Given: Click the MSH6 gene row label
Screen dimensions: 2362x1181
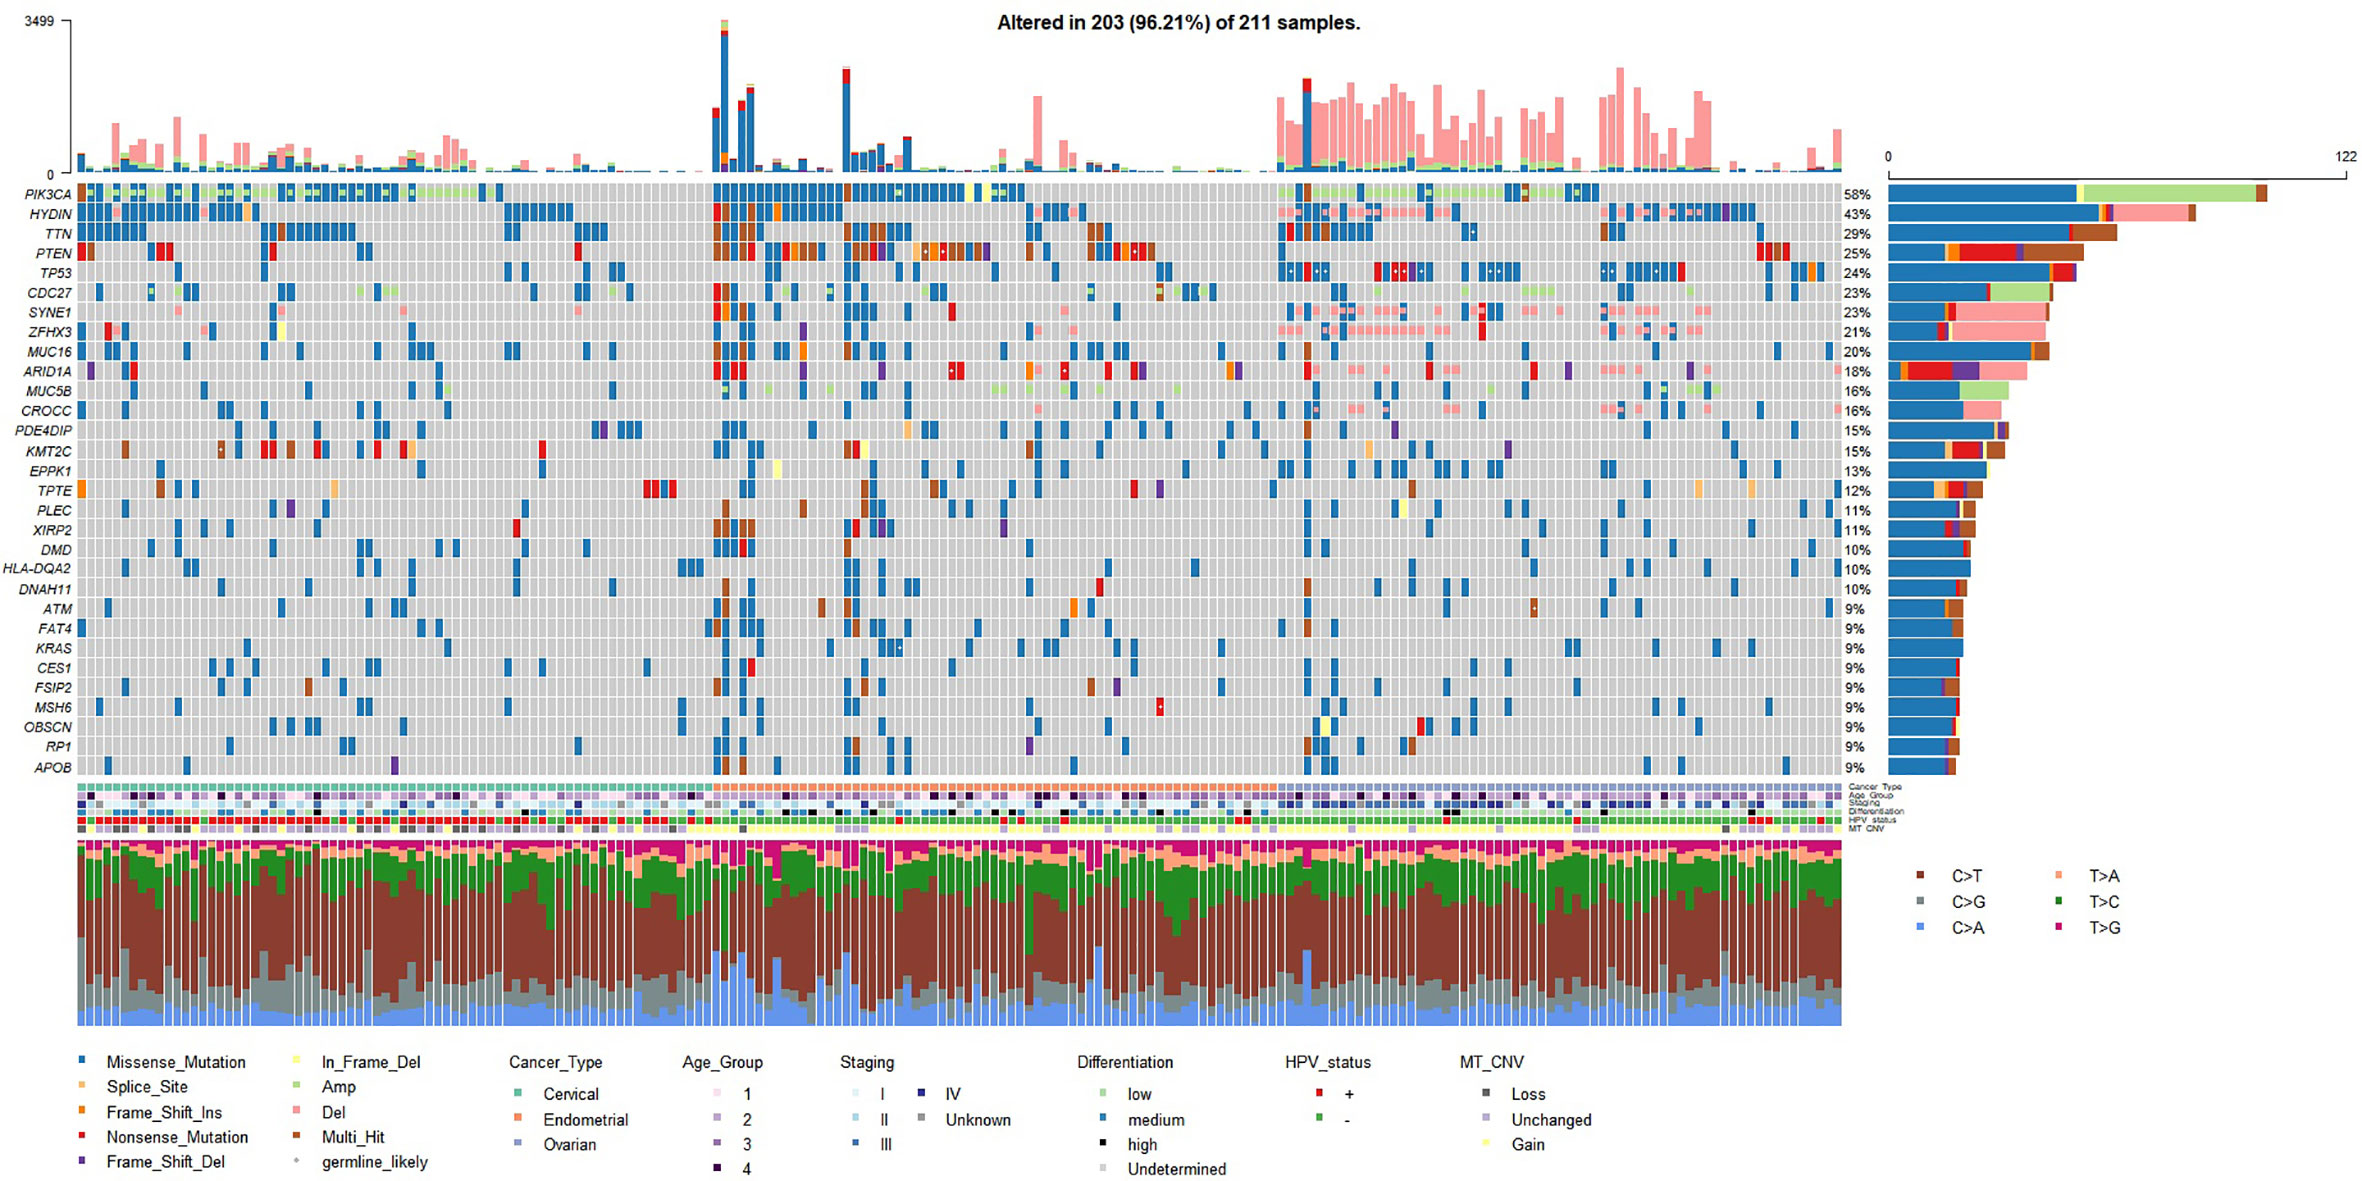Looking at the screenshot, I should [54, 707].
